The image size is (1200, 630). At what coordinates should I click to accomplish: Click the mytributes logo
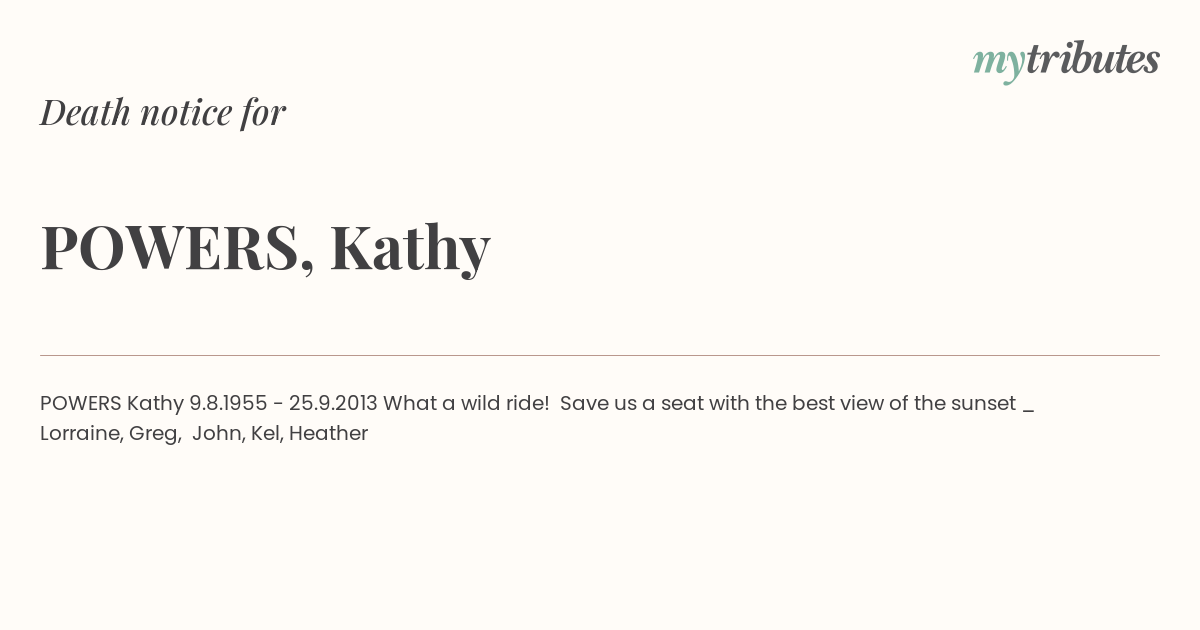[1066, 62]
